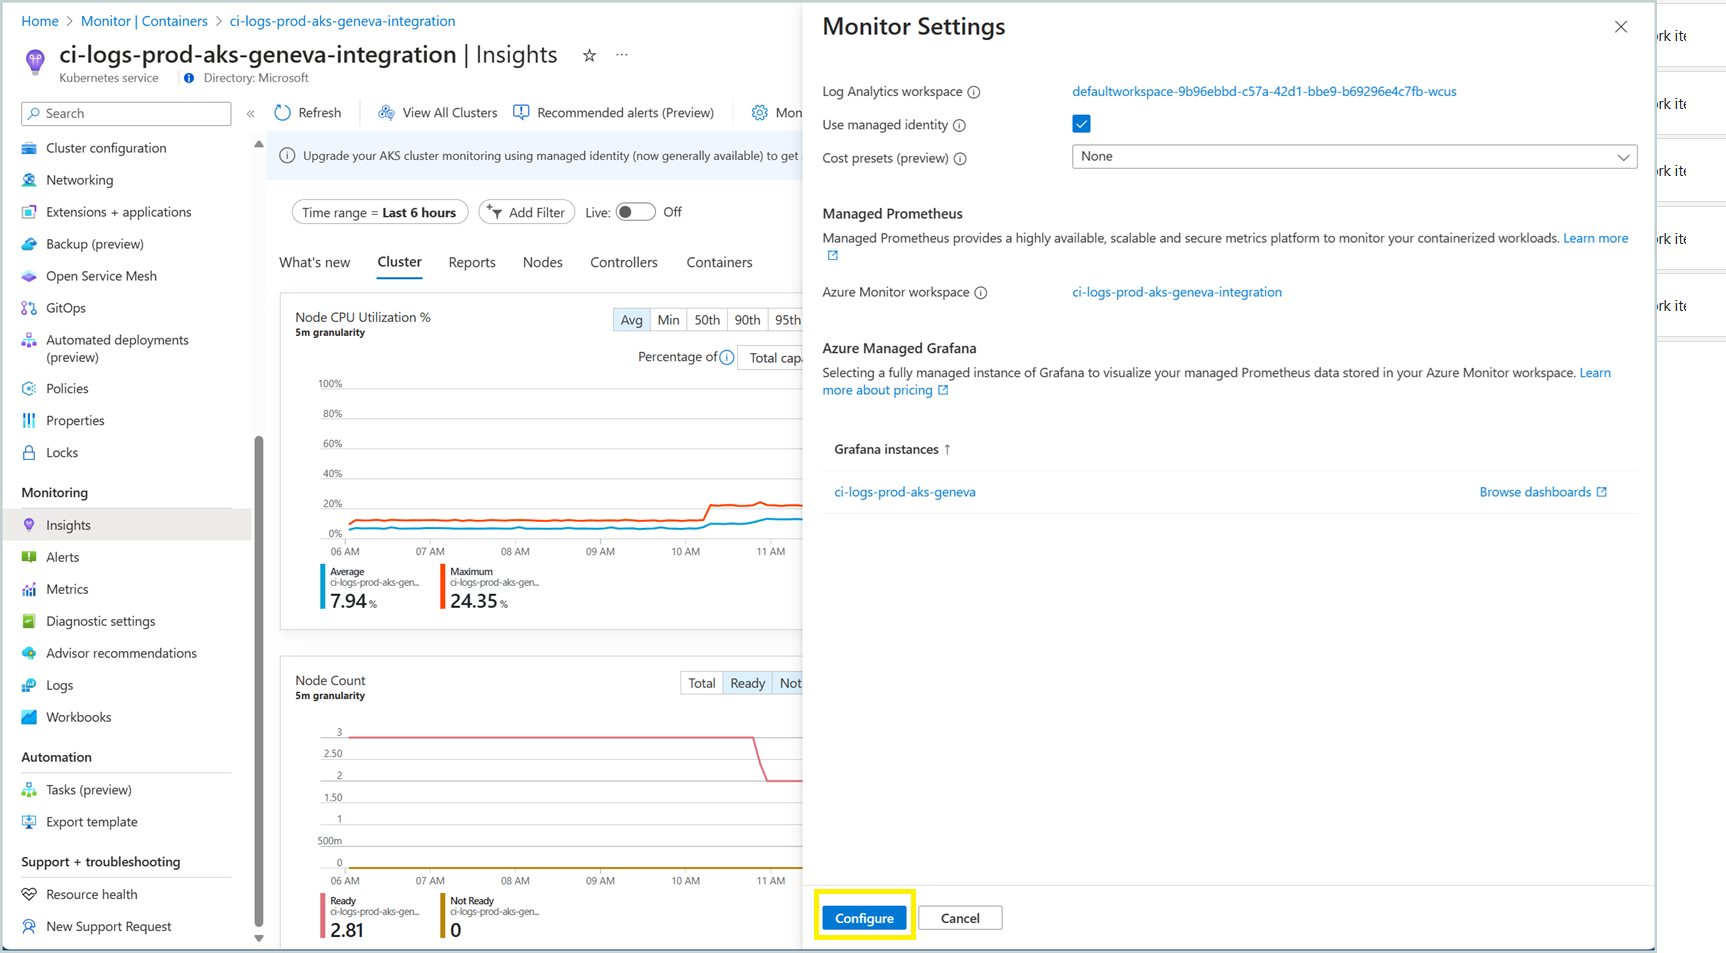Toggle Total series in Node Count chart
This screenshot has height=953, width=1726.
pos(701,683)
